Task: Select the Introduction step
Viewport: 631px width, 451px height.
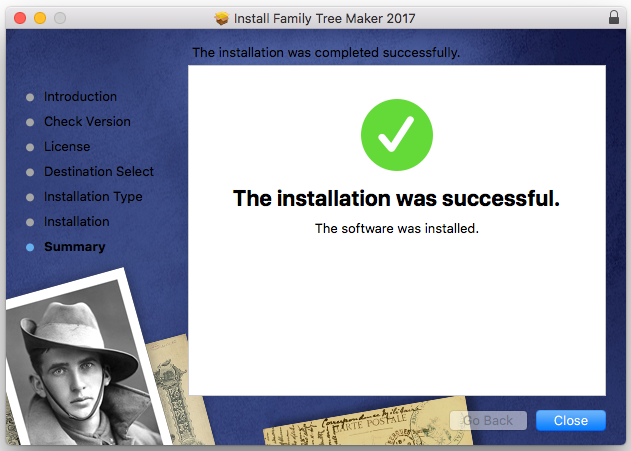Action: tap(80, 97)
